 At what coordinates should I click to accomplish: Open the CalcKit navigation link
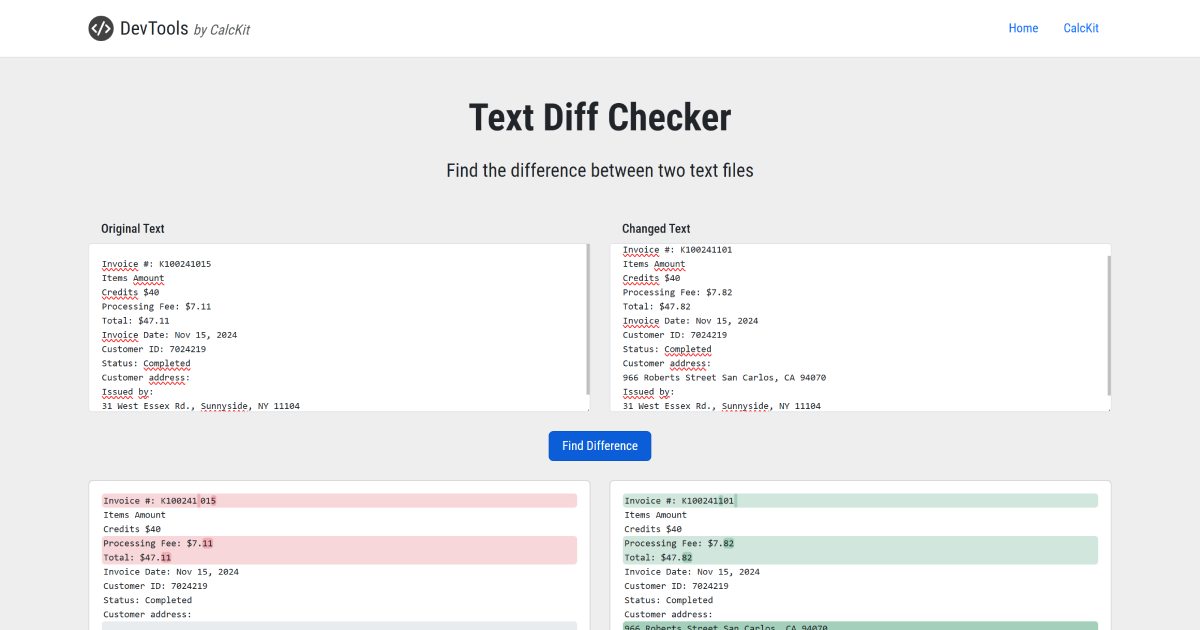pos(1081,28)
